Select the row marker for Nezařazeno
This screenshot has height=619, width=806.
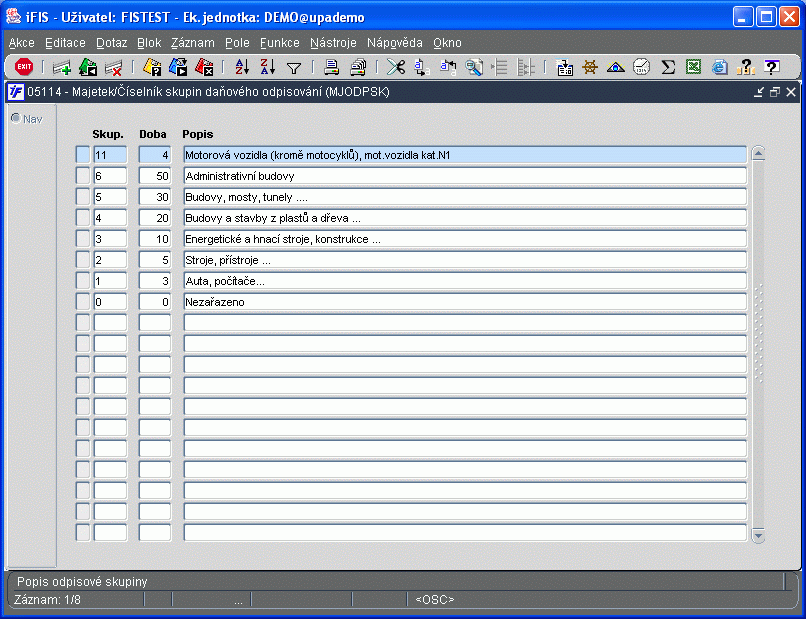pos(83,302)
